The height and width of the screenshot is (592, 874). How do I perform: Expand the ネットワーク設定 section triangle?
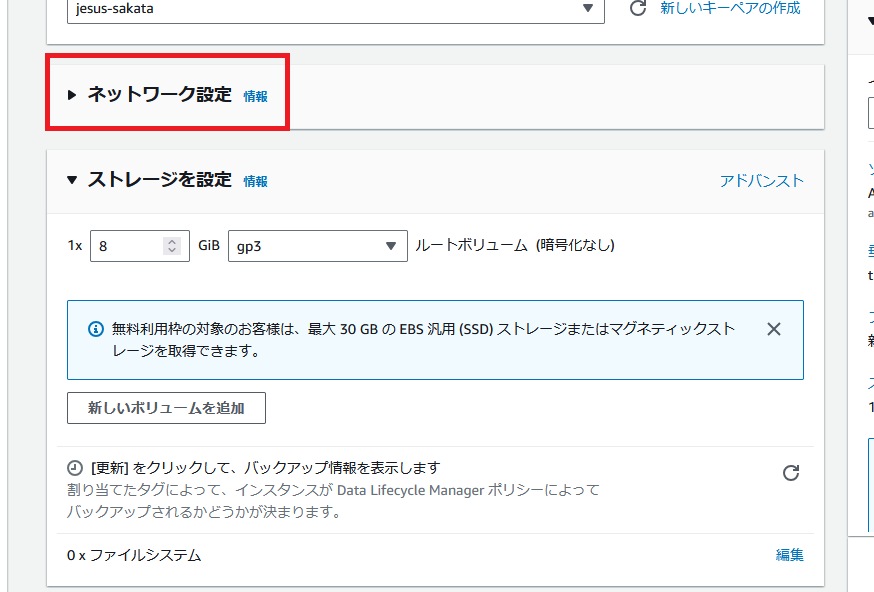tap(71, 95)
